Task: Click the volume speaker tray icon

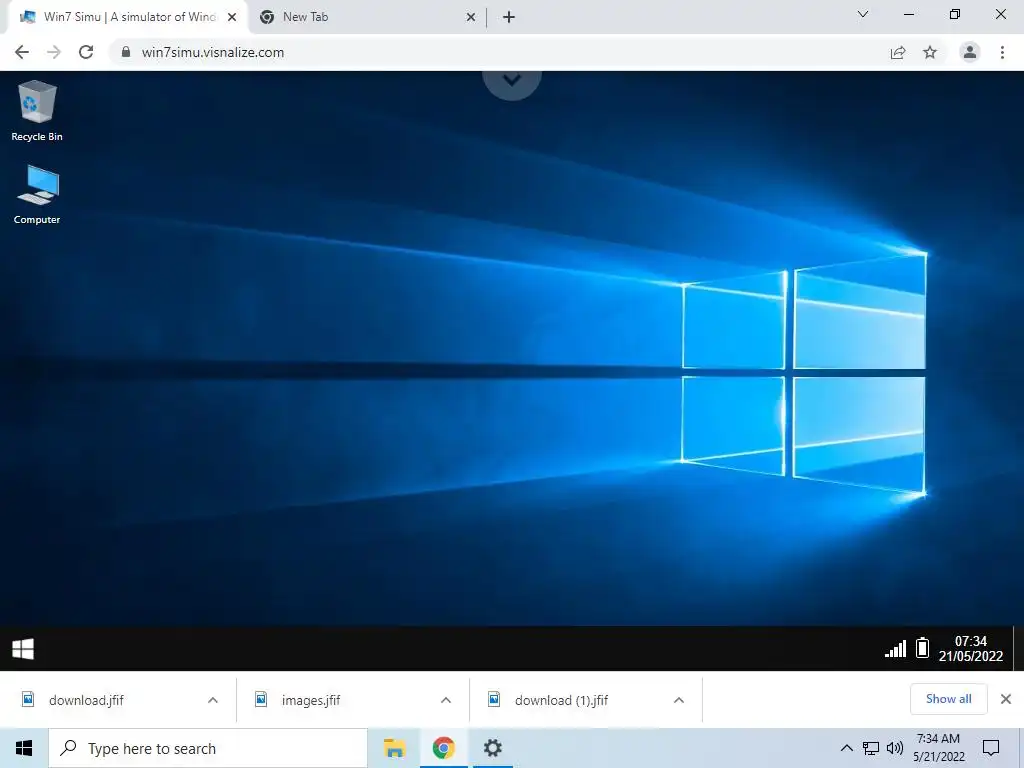Action: click(x=895, y=748)
